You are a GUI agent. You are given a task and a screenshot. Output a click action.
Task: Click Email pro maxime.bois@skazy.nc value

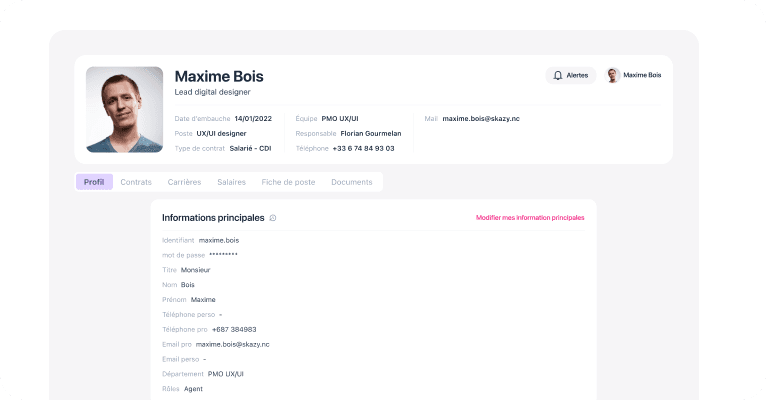click(x=233, y=344)
